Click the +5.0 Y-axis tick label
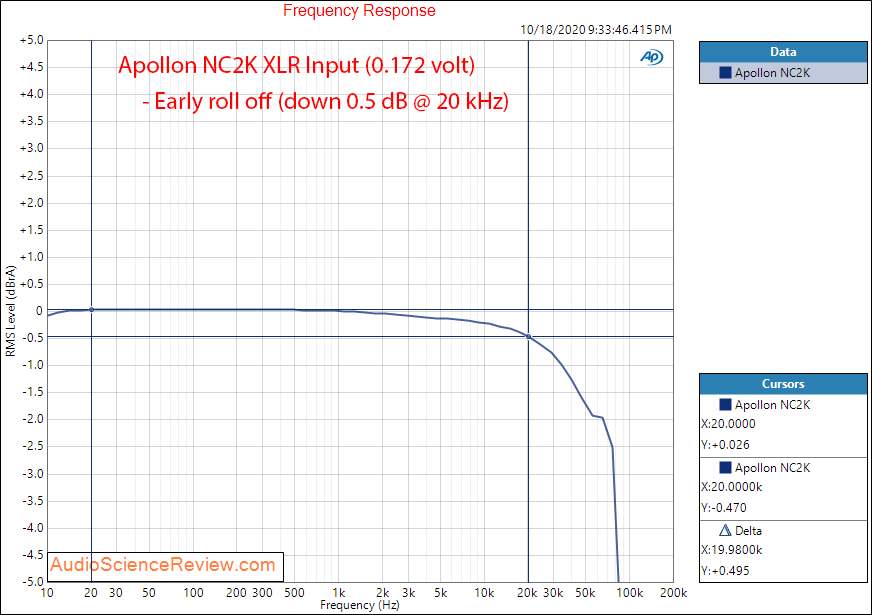872x615 pixels. (31, 40)
